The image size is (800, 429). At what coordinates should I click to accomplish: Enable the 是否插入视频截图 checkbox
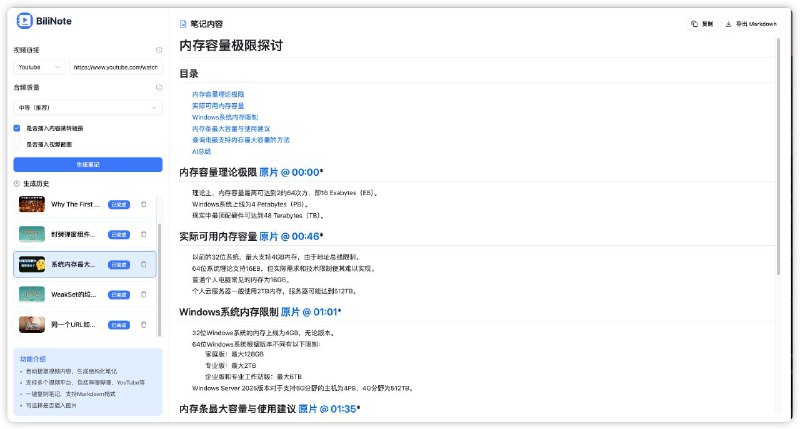[x=17, y=144]
